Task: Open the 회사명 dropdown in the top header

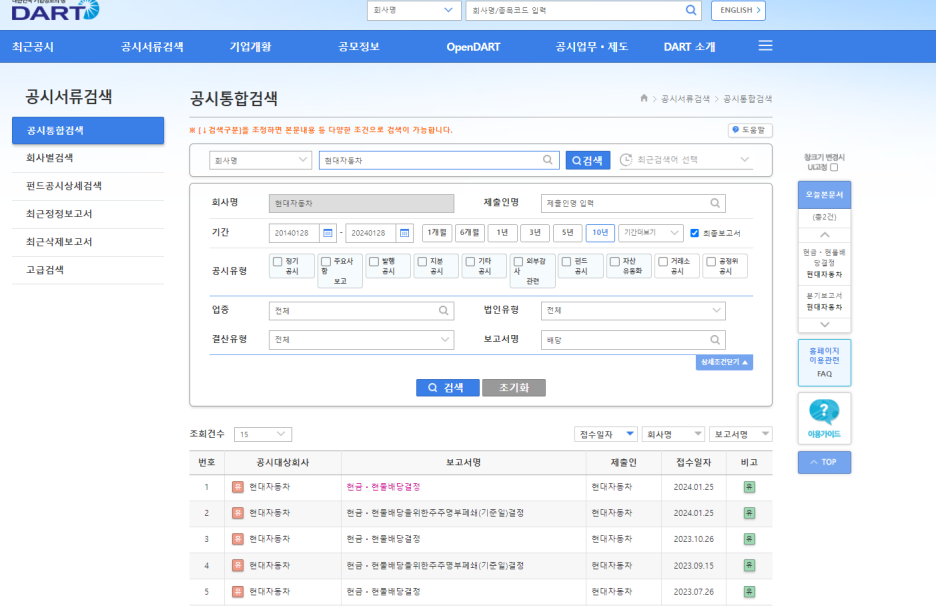Action: 414,10
